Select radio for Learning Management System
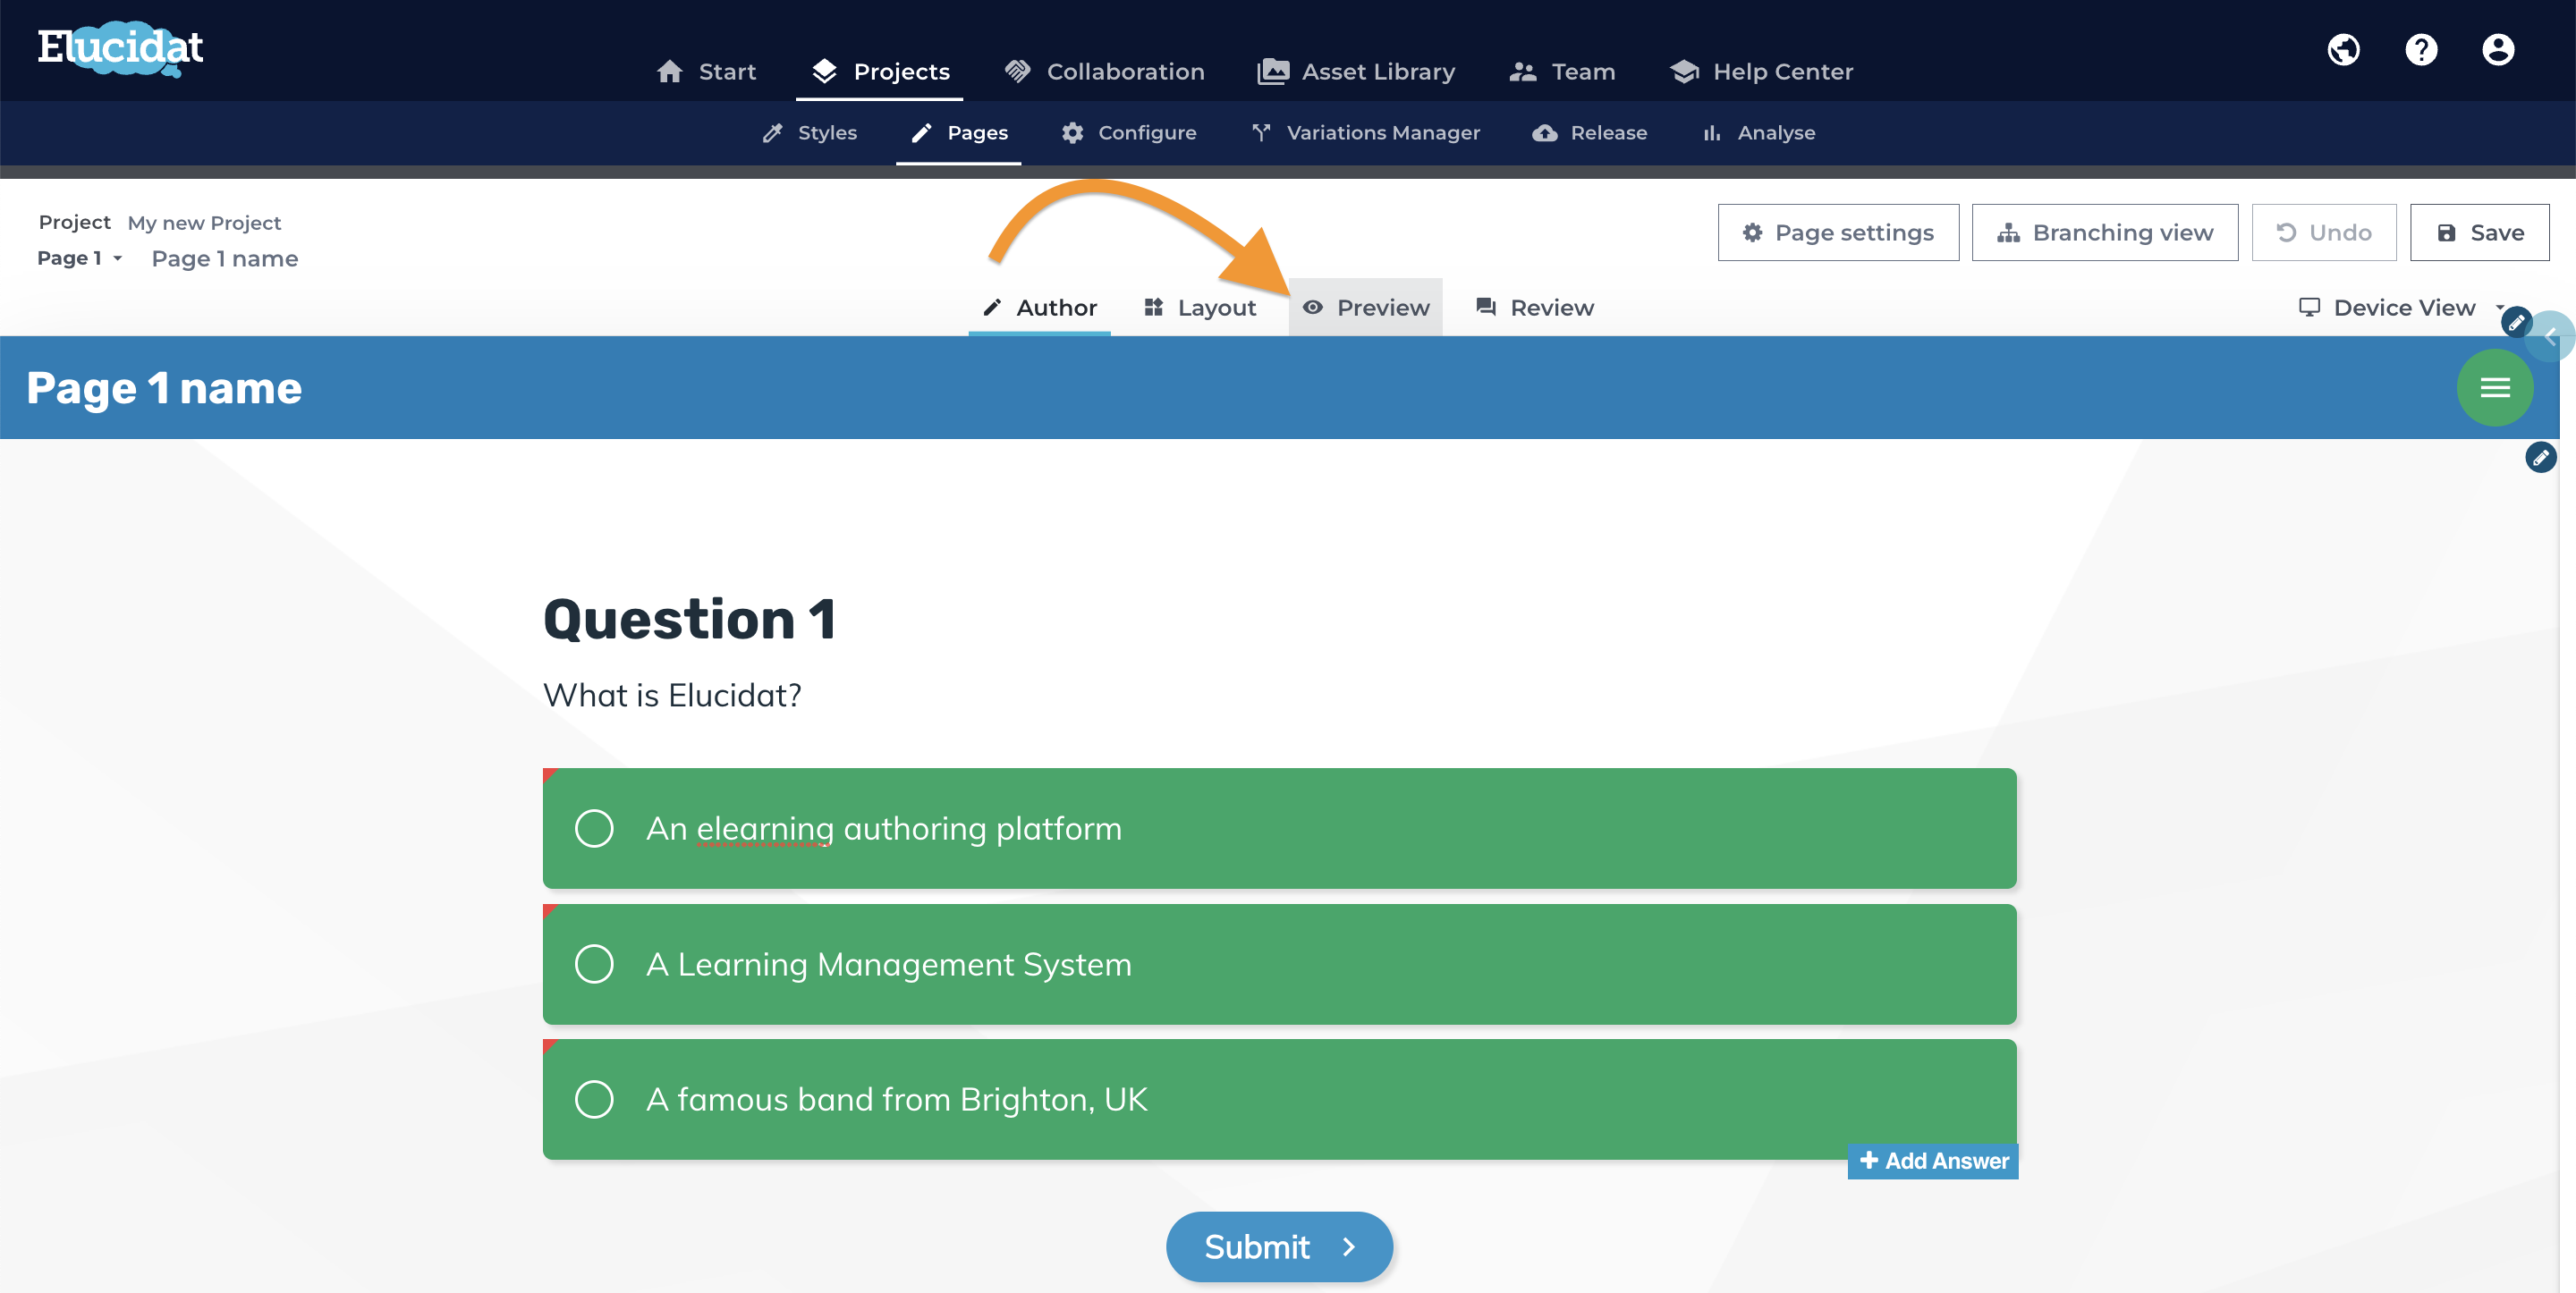The width and height of the screenshot is (2576, 1293). [x=594, y=964]
